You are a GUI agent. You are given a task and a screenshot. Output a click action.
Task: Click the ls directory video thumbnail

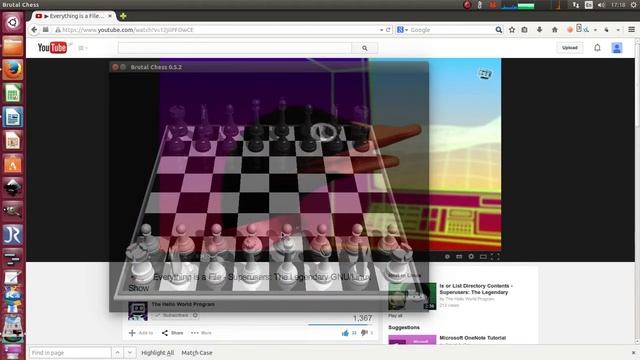point(412,296)
